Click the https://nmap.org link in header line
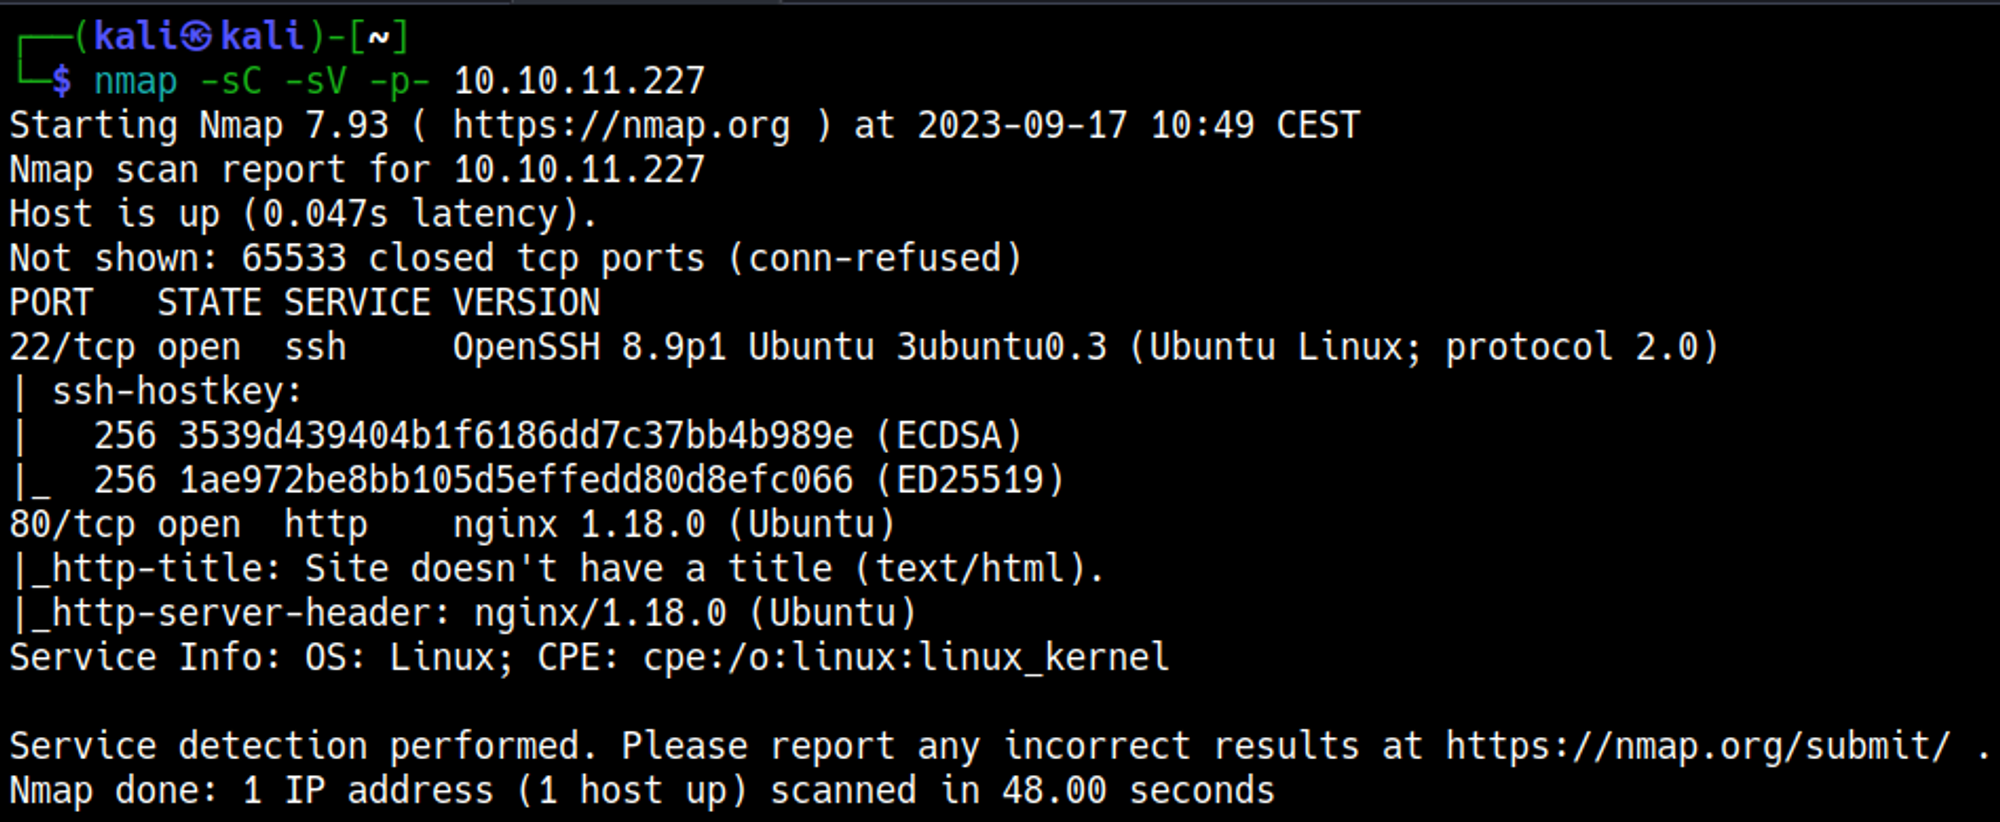The image size is (2000, 822). click(x=620, y=126)
